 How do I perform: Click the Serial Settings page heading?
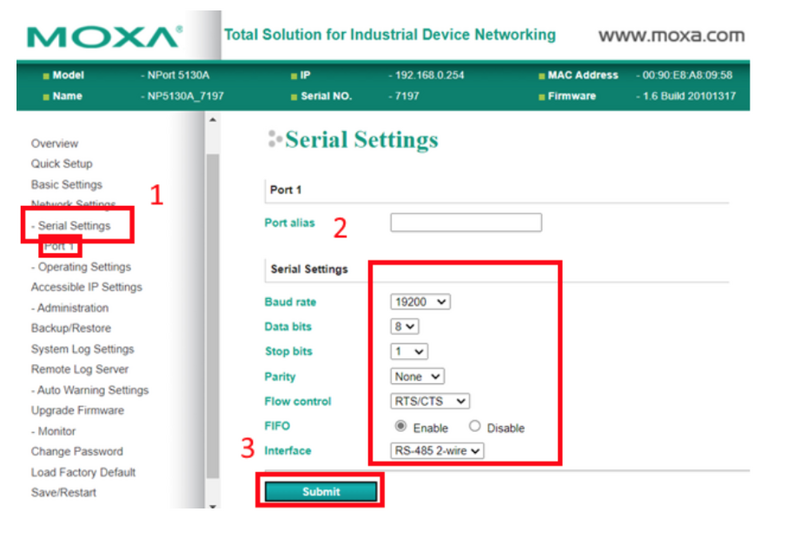361,139
